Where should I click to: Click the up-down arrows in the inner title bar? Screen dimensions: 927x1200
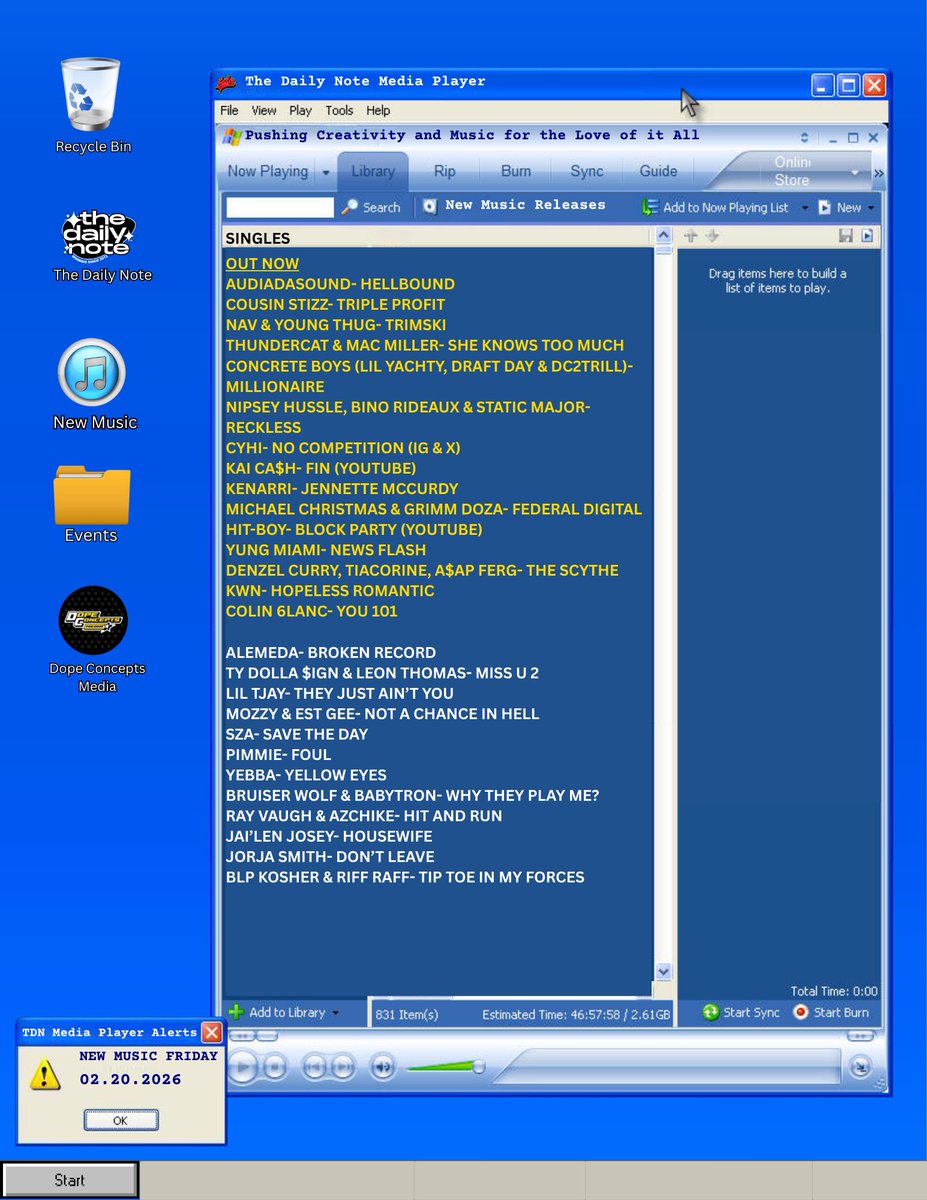tap(804, 137)
